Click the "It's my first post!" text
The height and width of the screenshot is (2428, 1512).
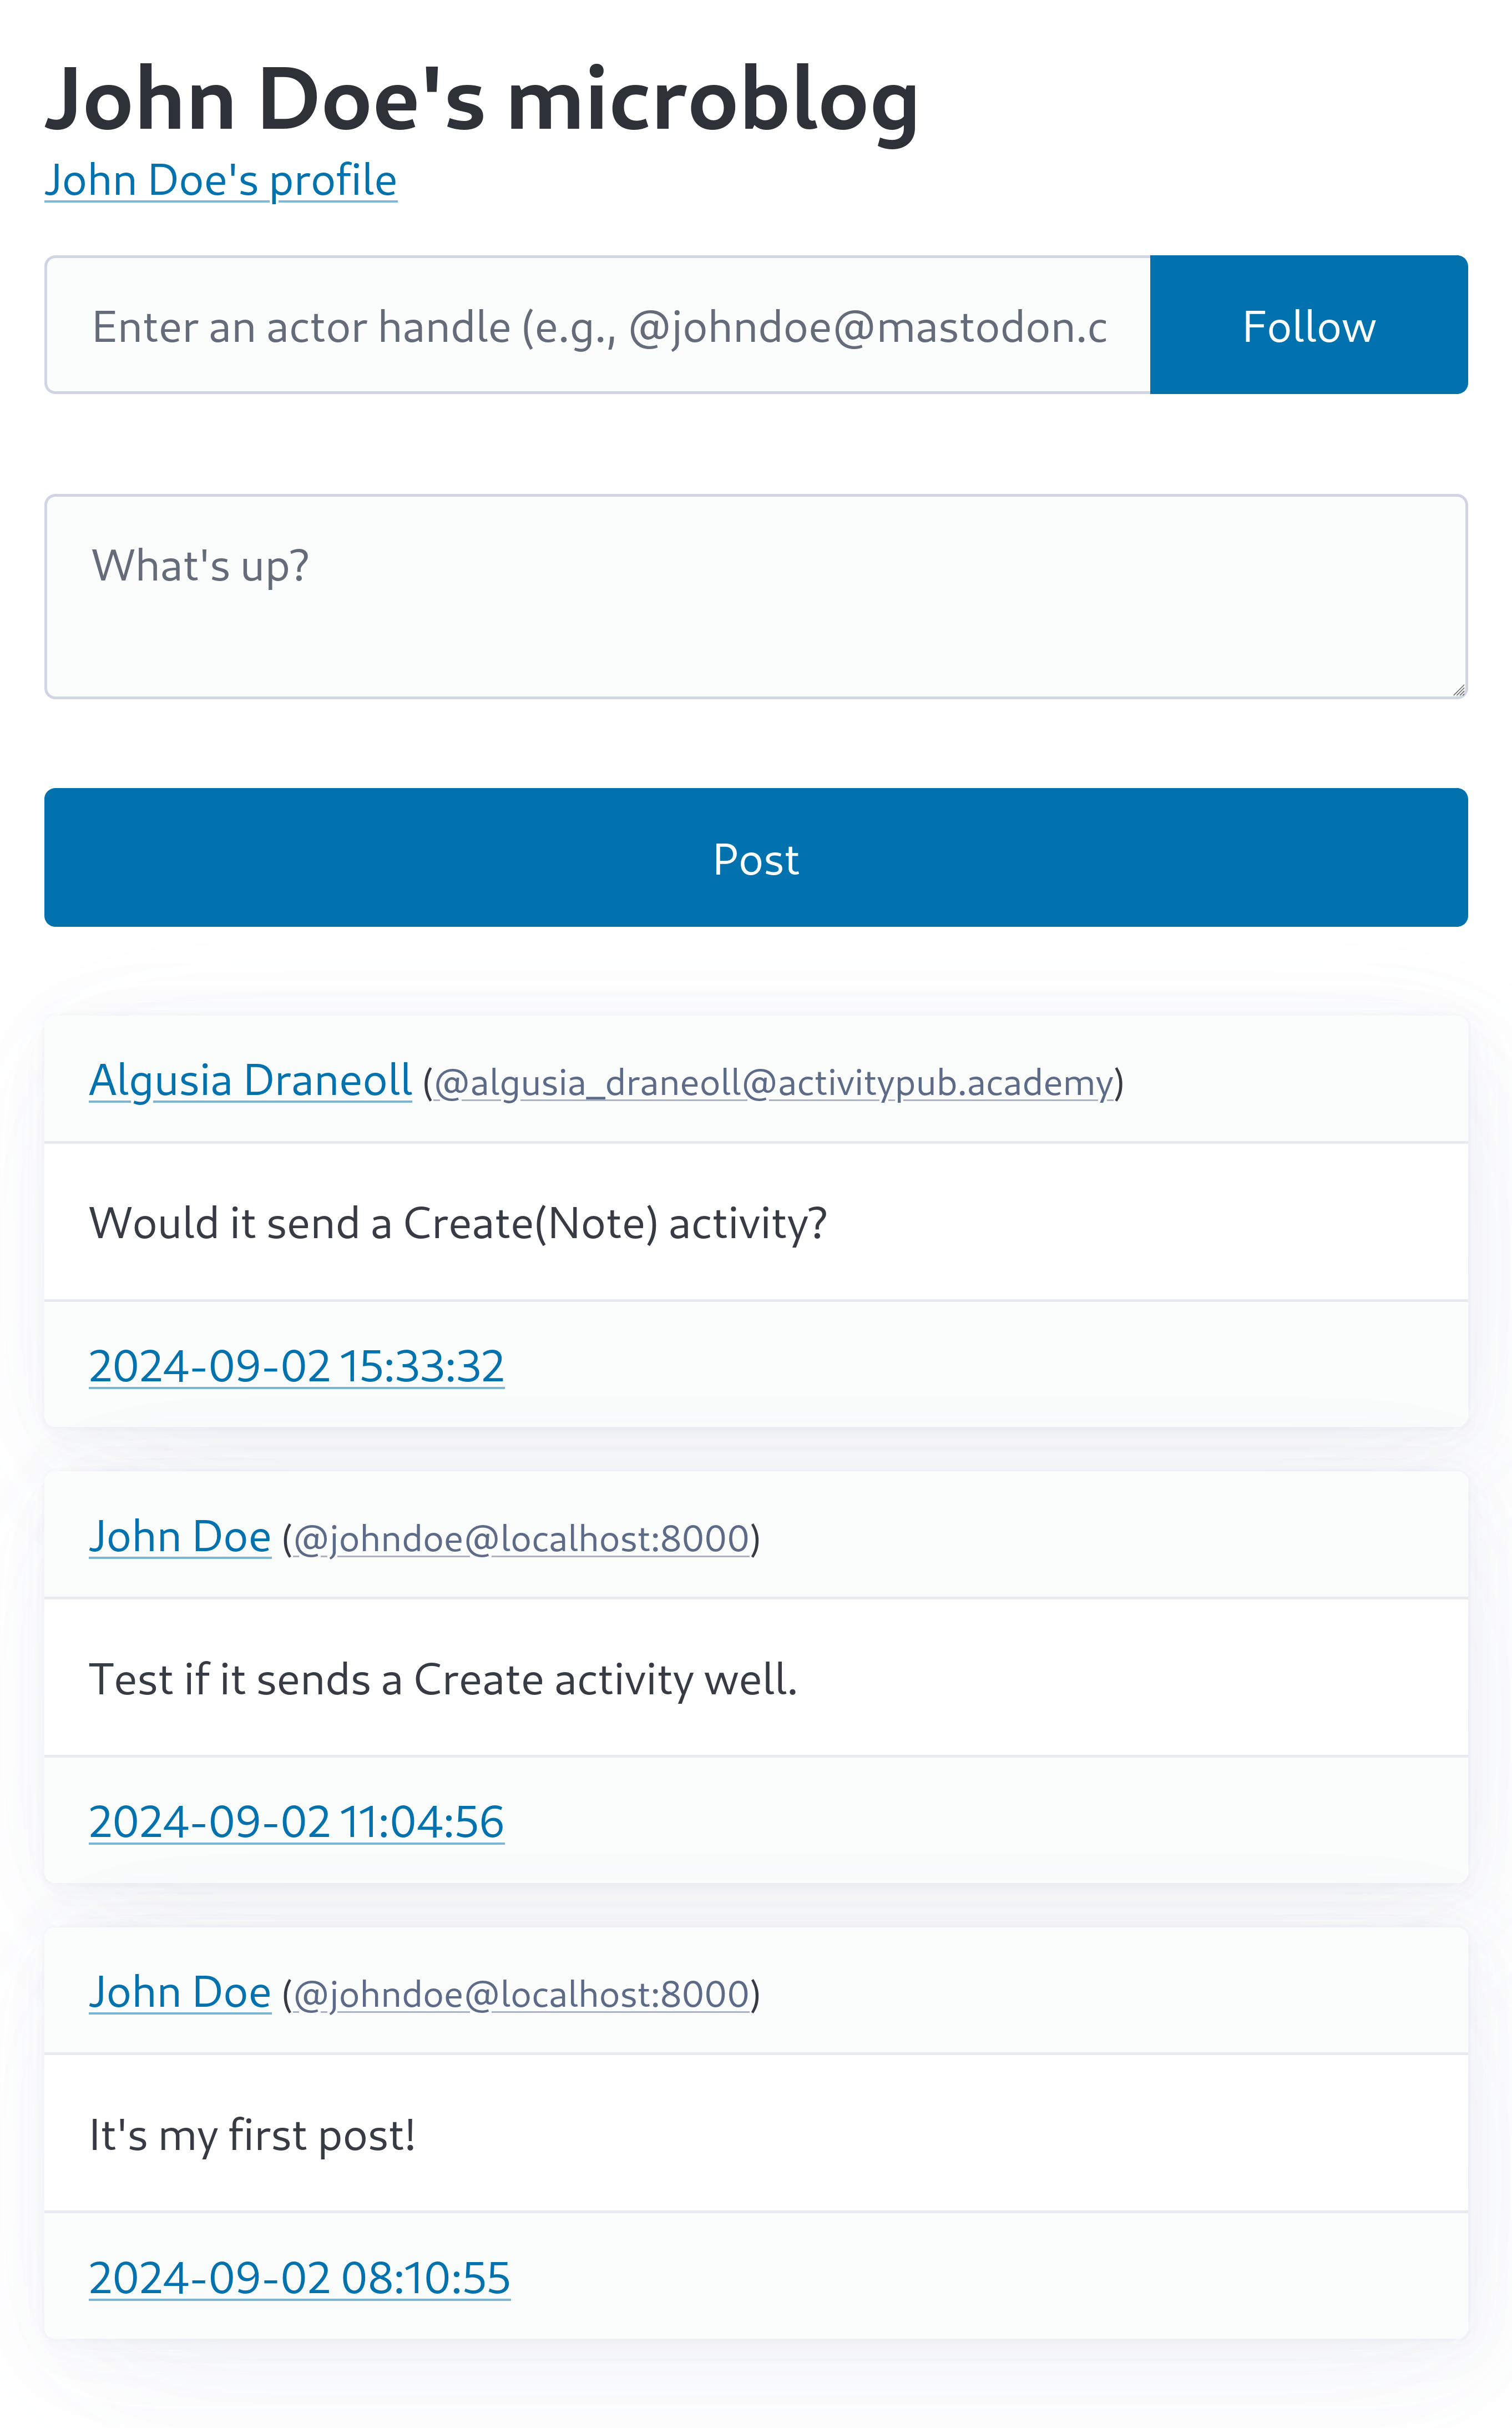click(x=252, y=2135)
